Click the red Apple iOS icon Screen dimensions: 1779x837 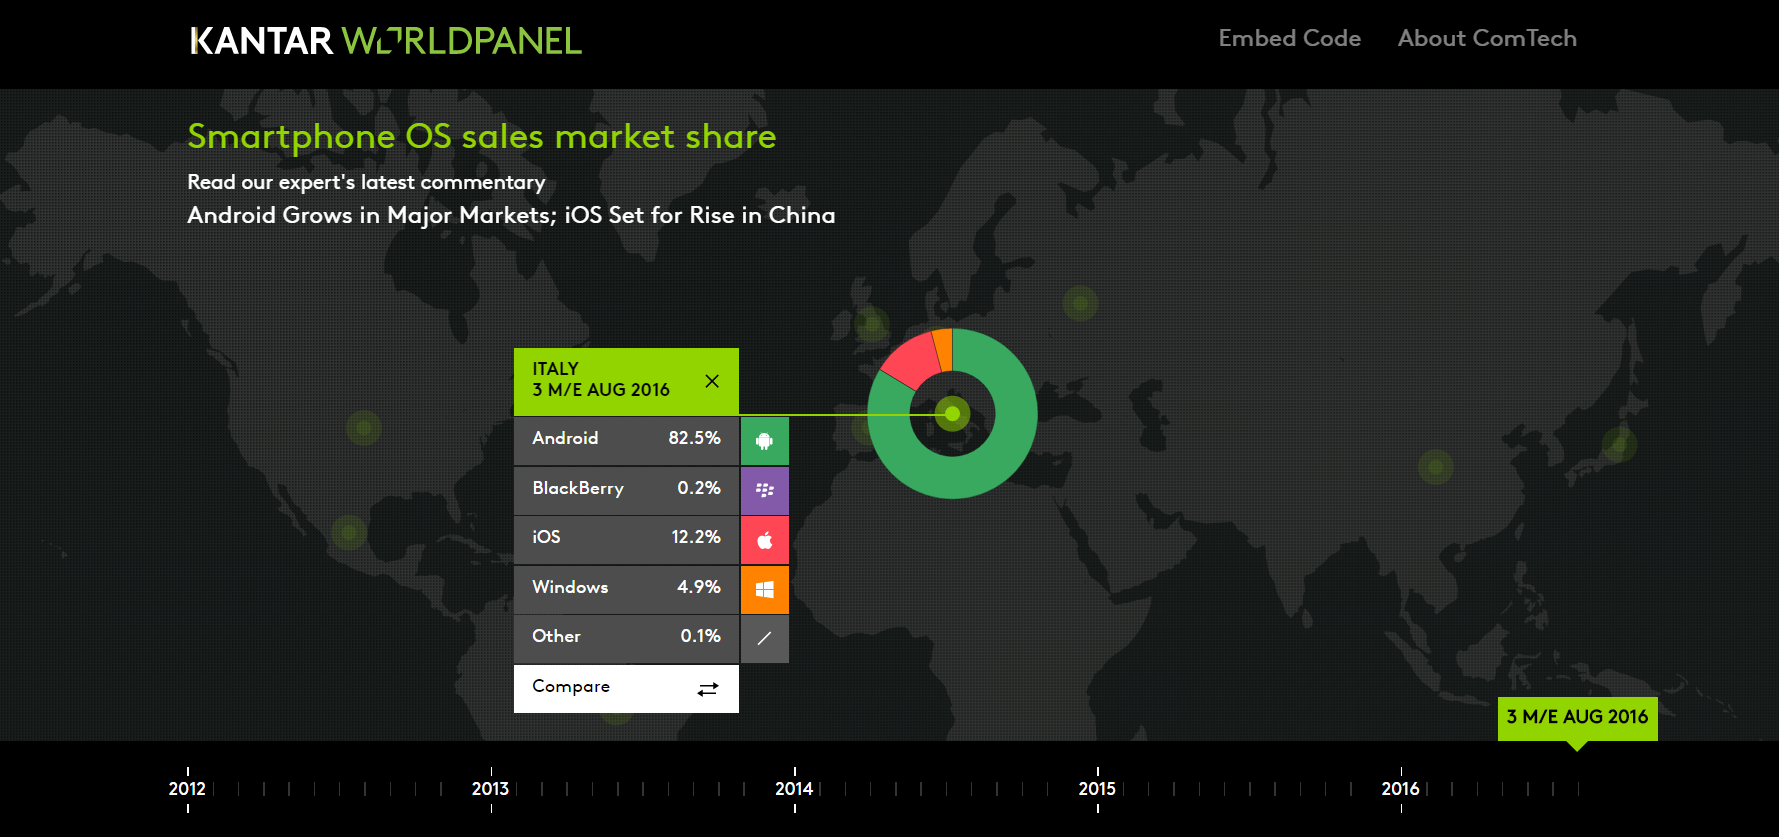[x=764, y=540]
